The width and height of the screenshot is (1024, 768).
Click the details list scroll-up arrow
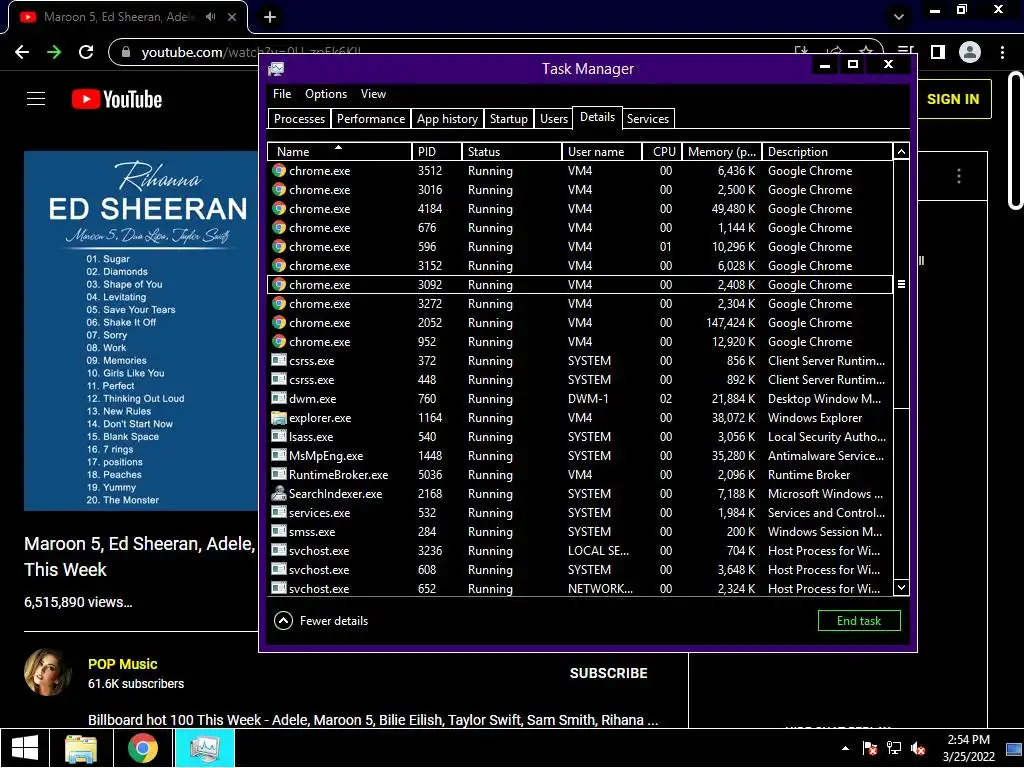pos(901,152)
